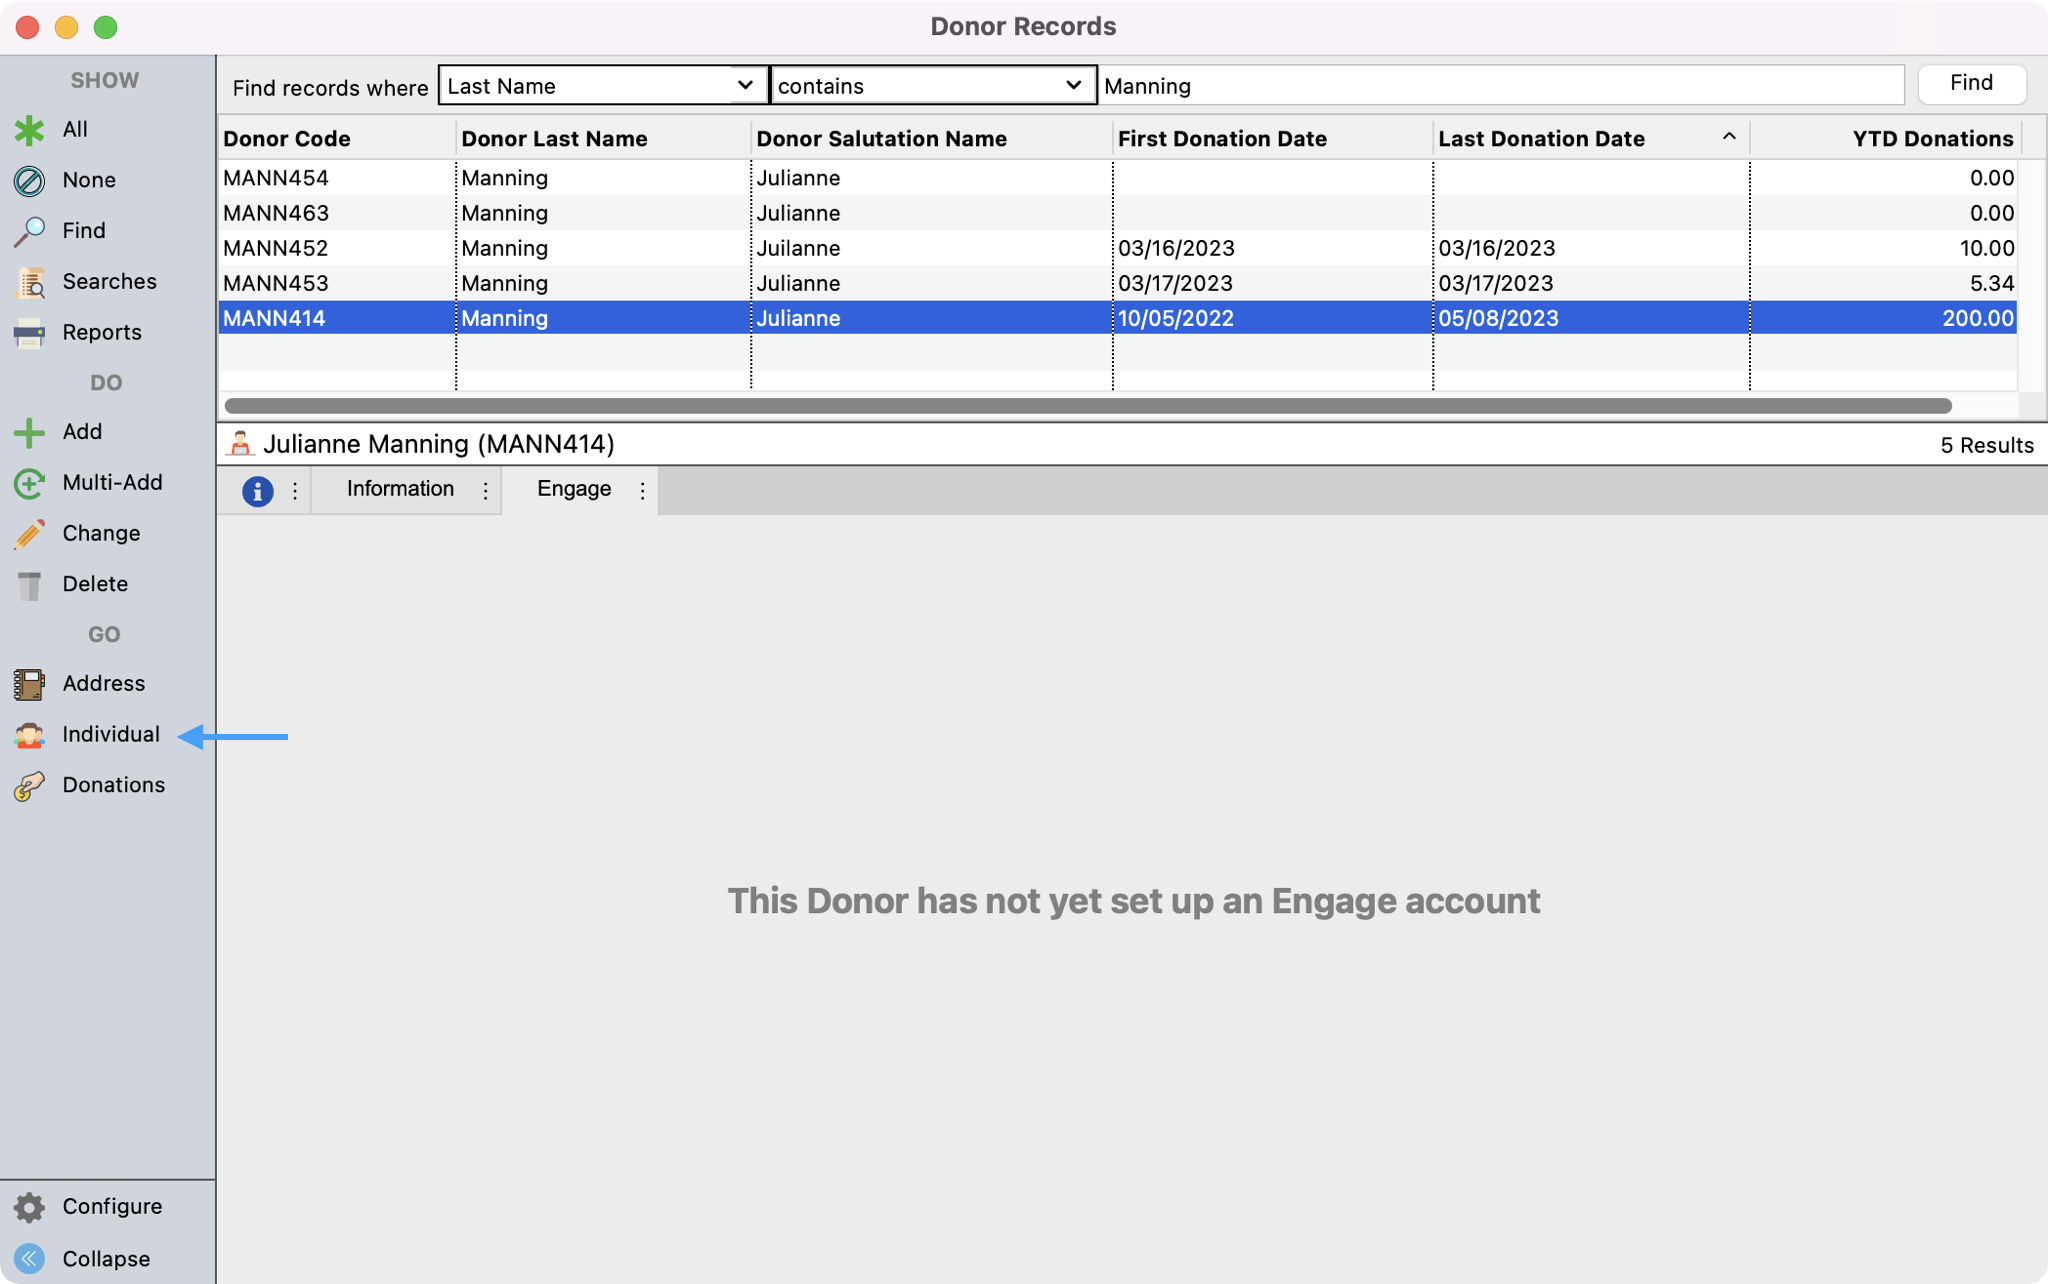Click the blue info tab icon
The width and height of the screenshot is (2048, 1284).
[257, 491]
